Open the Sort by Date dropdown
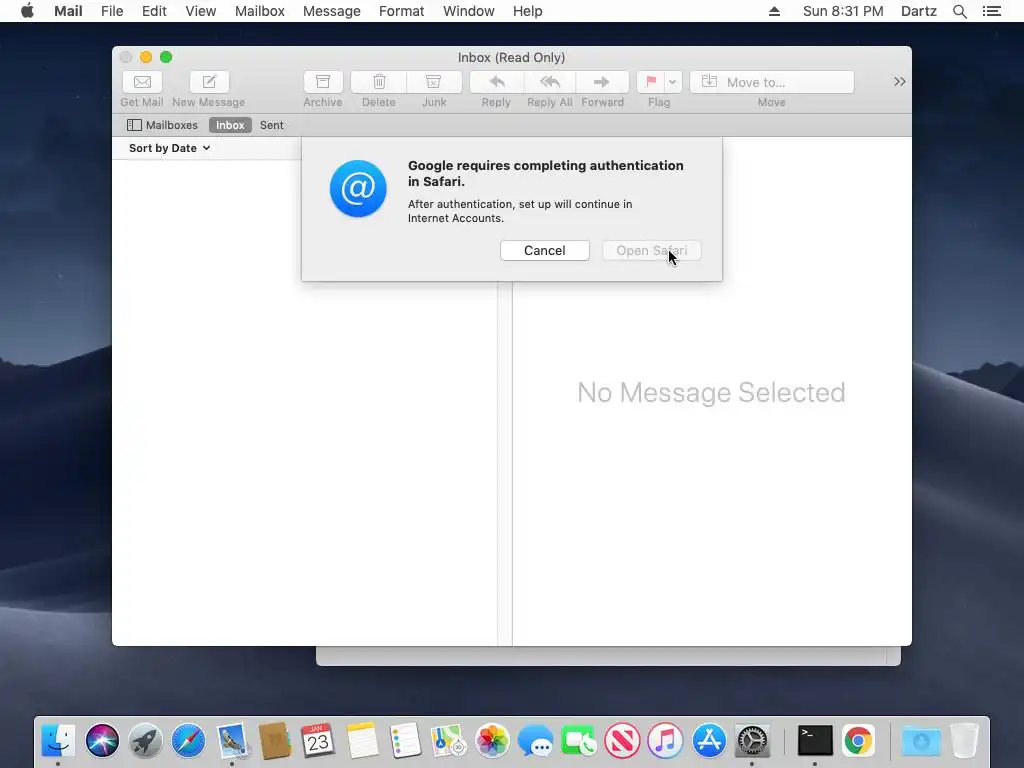1024x768 pixels. pyautogui.click(x=170, y=148)
